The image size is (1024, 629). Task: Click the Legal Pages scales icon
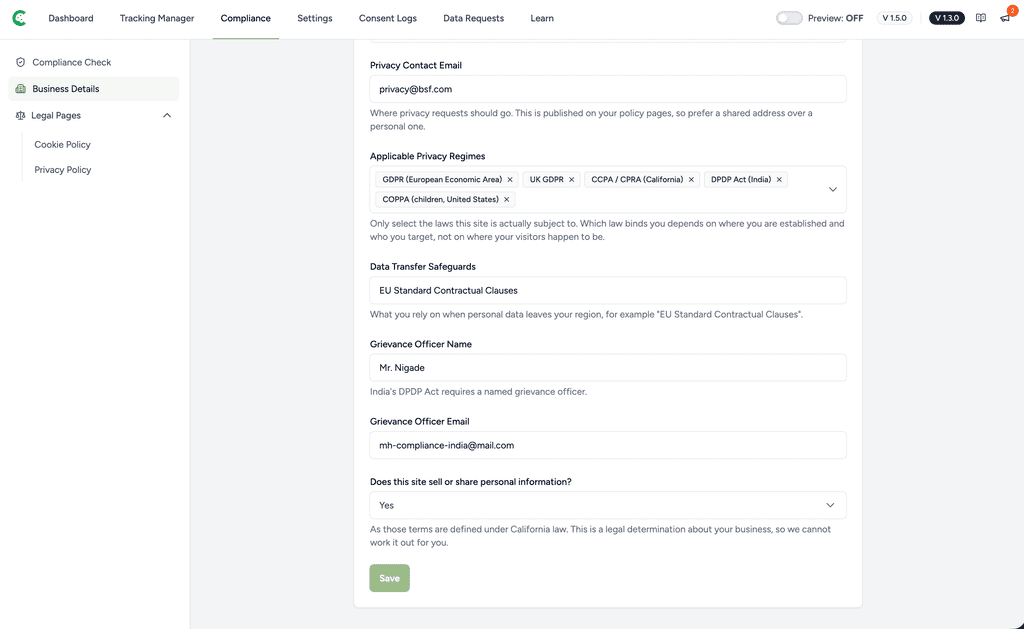click(x=20, y=116)
